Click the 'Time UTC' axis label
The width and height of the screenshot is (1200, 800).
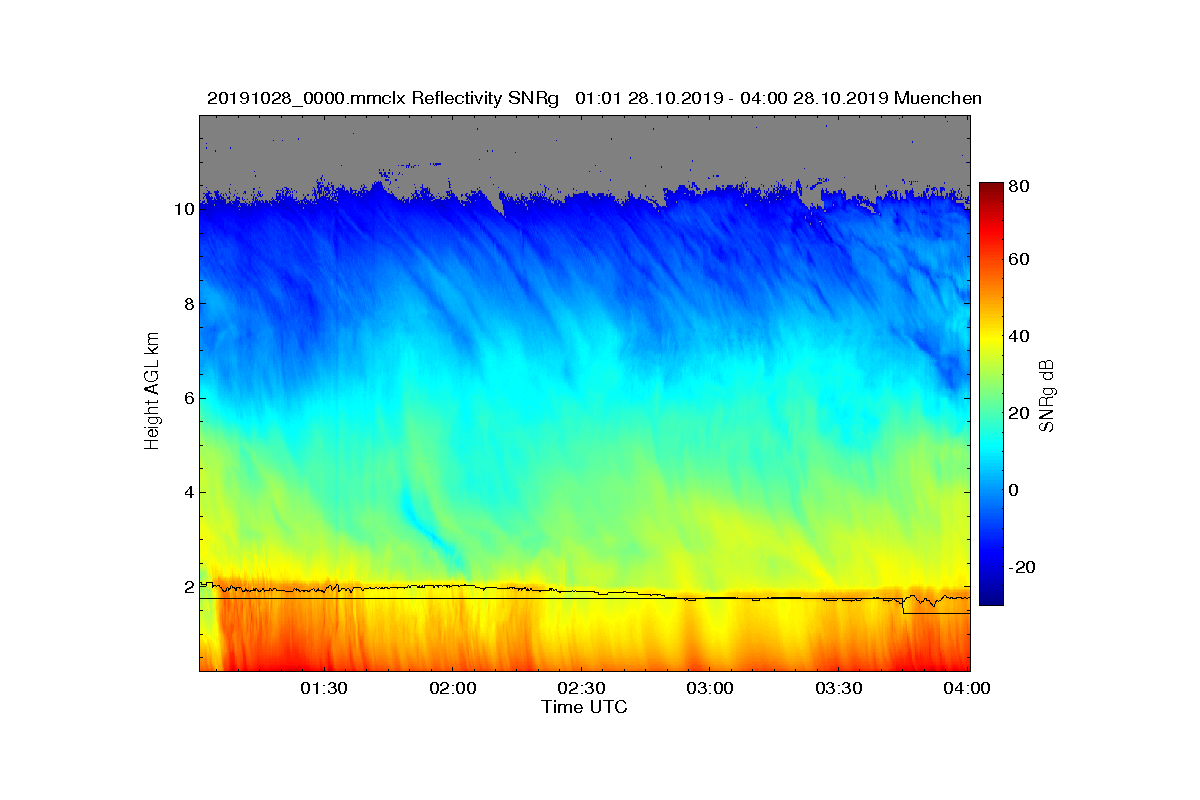[x=584, y=707]
